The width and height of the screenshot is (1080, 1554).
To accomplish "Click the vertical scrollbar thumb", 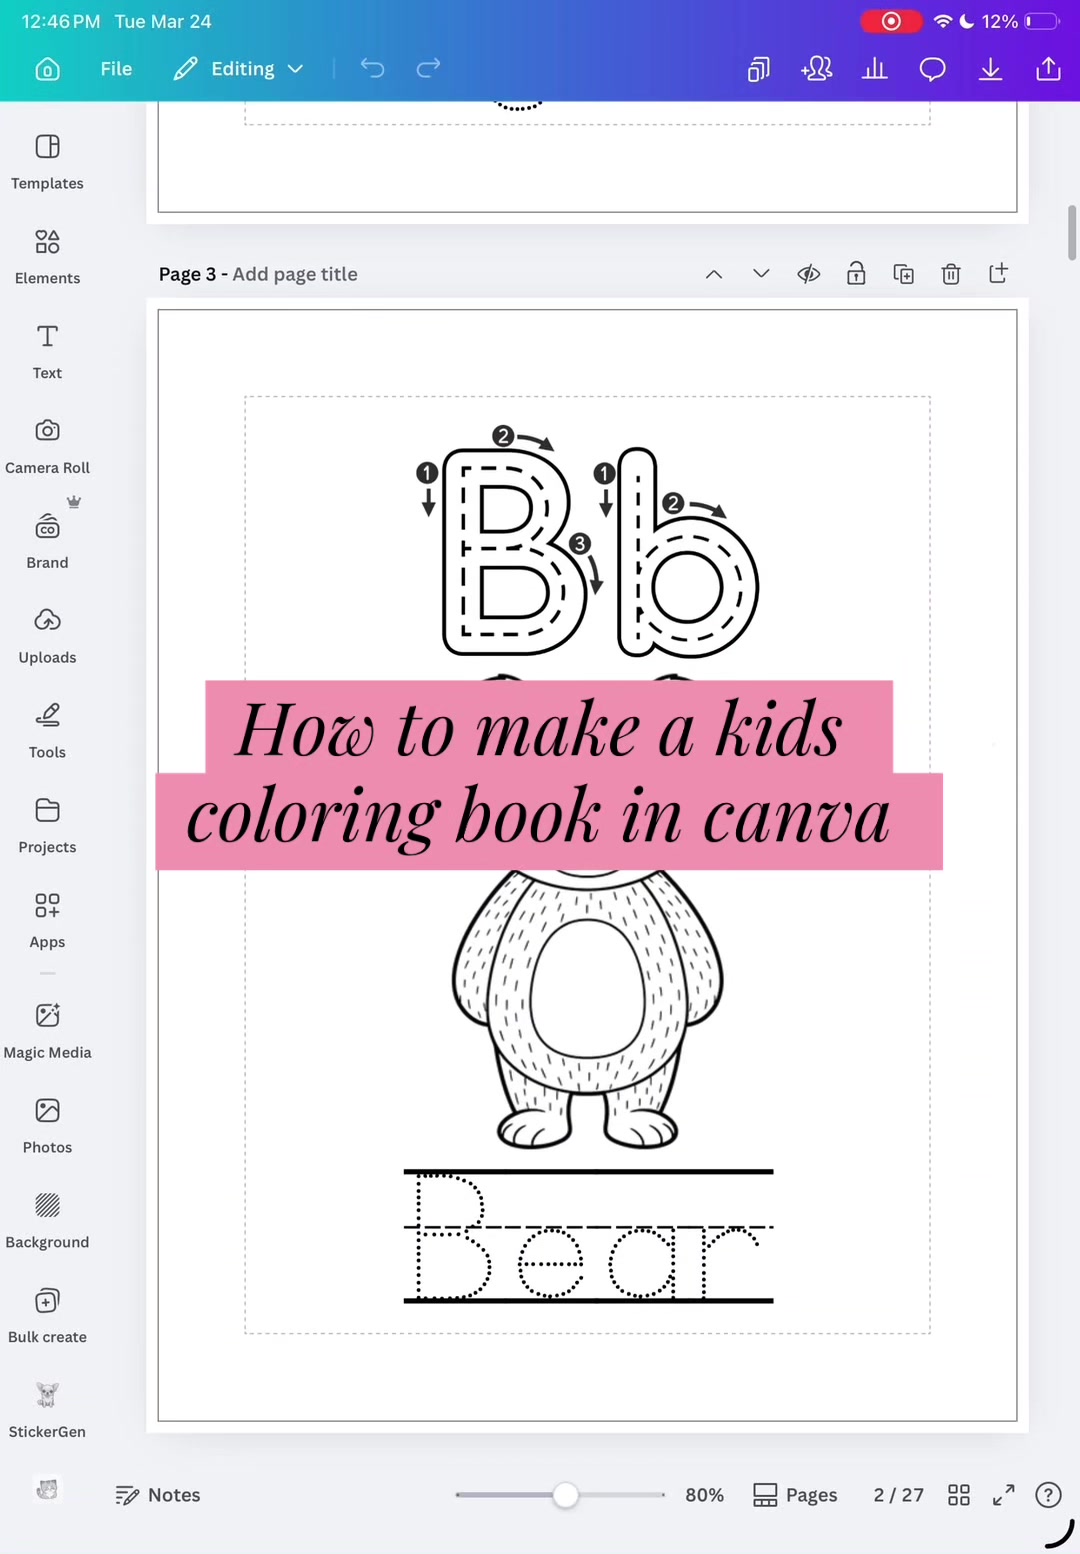I will tap(1072, 233).
